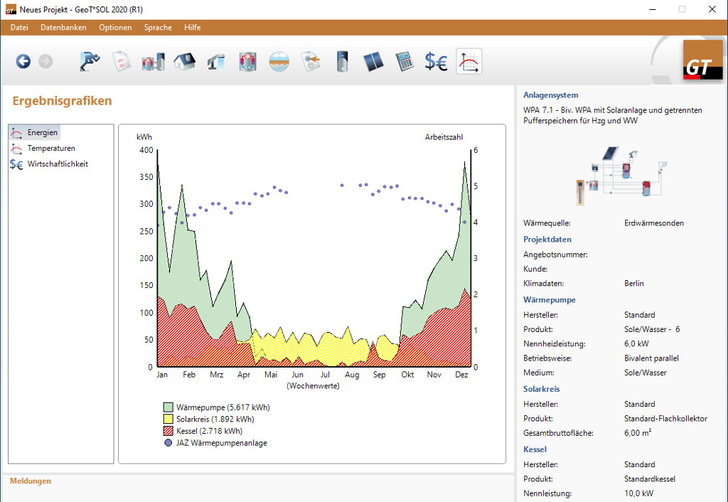This screenshot has height=502, width=728.
Task: Click the ground layer heat source icon
Action: [279, 62]
